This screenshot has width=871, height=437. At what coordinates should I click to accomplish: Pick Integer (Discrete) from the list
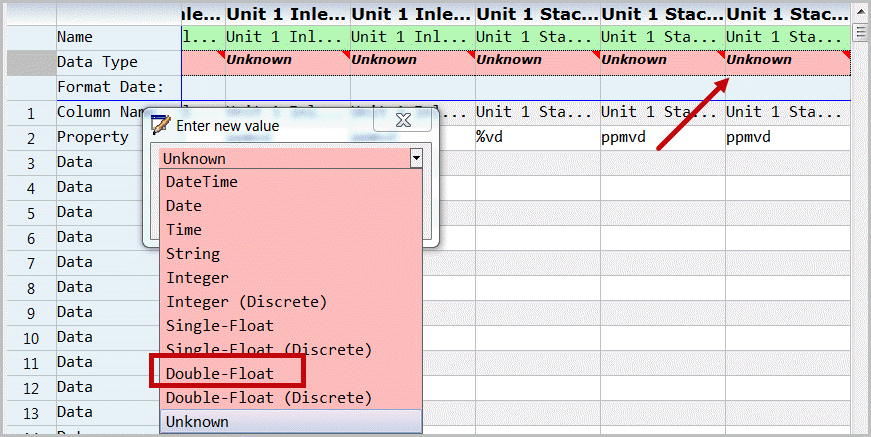(246, 302)
